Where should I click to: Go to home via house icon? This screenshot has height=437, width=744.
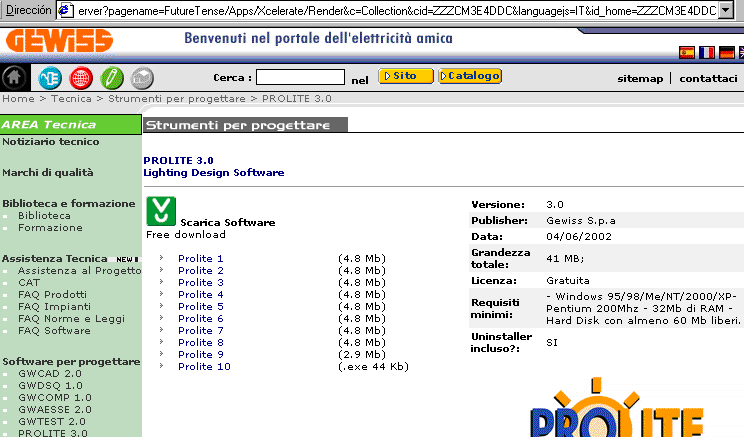(x=14, y=77)
